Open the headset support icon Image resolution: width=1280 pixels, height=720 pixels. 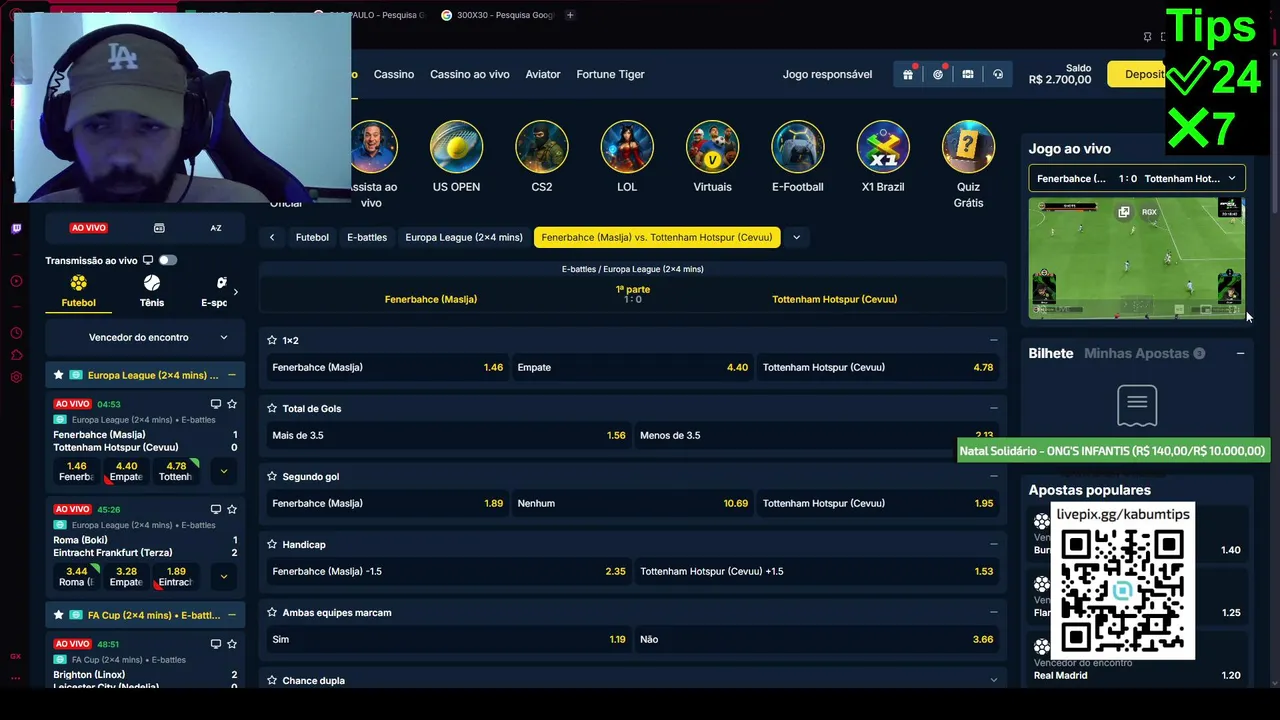click(998, 74)
